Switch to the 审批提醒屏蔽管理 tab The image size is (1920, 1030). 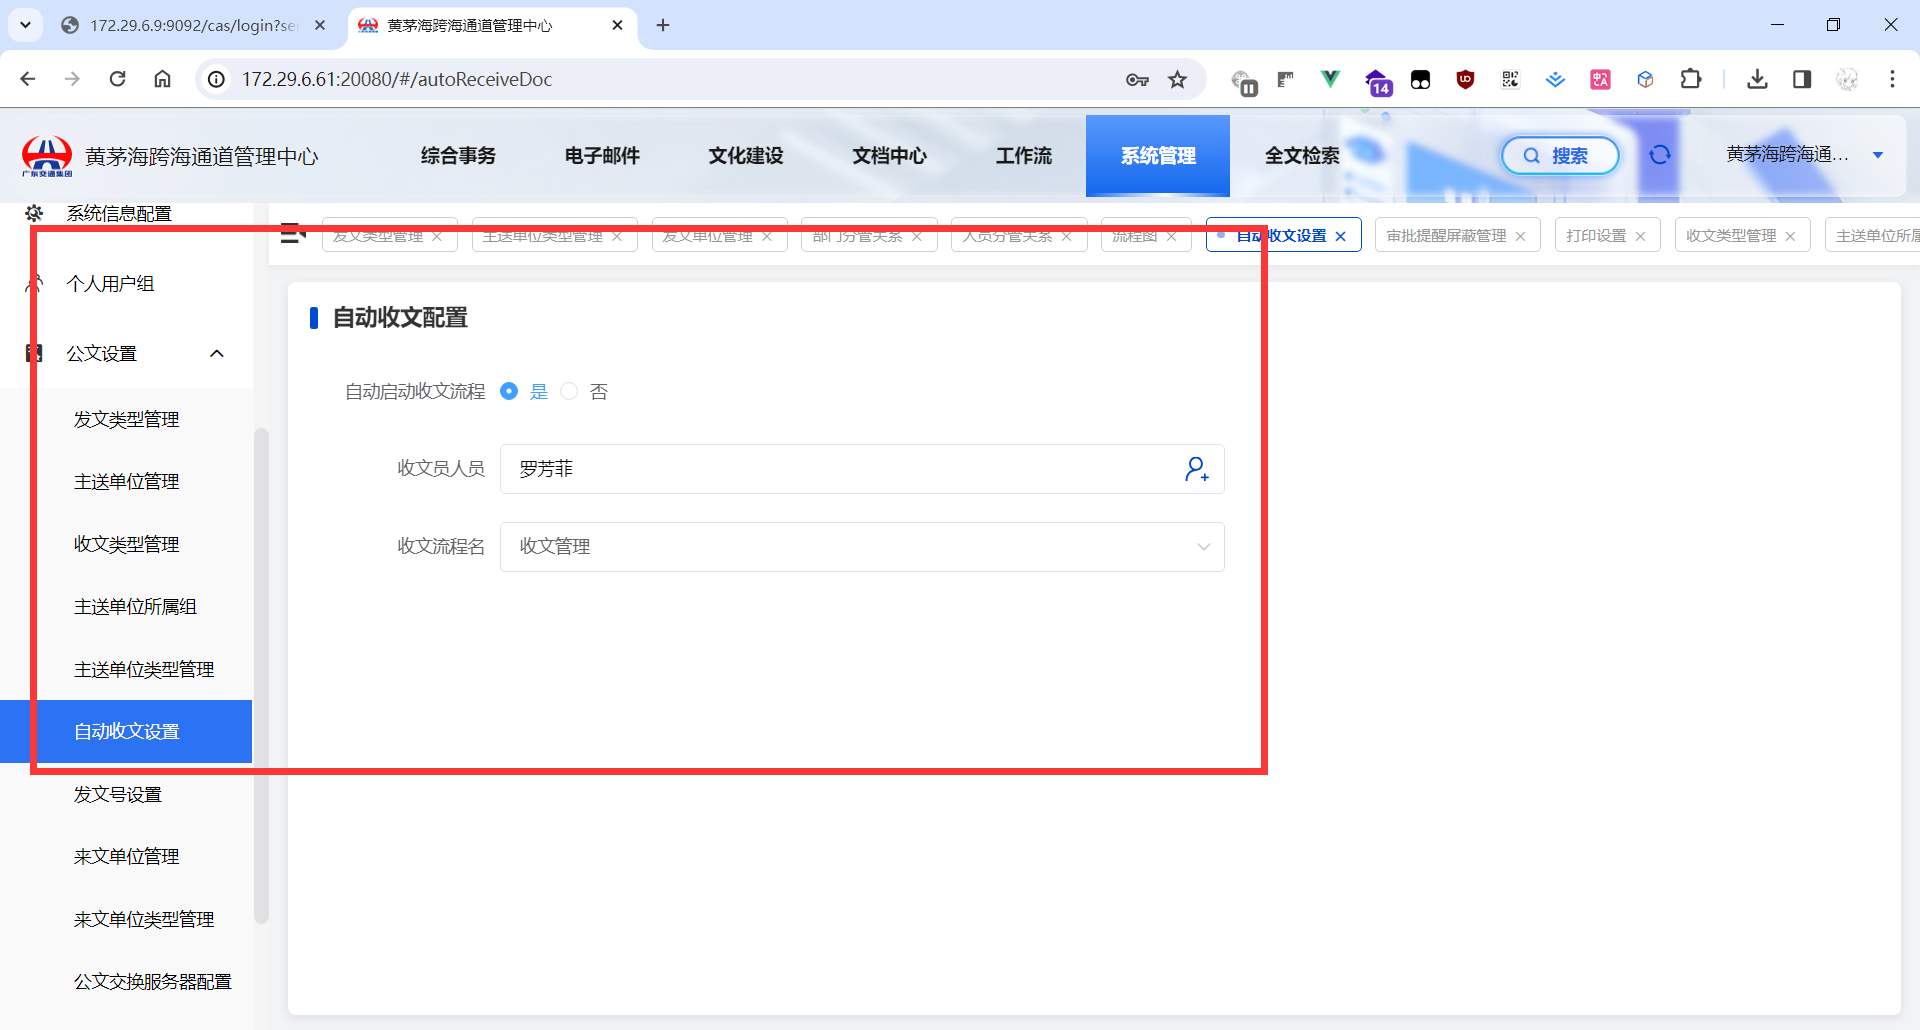click(1446, 236)
